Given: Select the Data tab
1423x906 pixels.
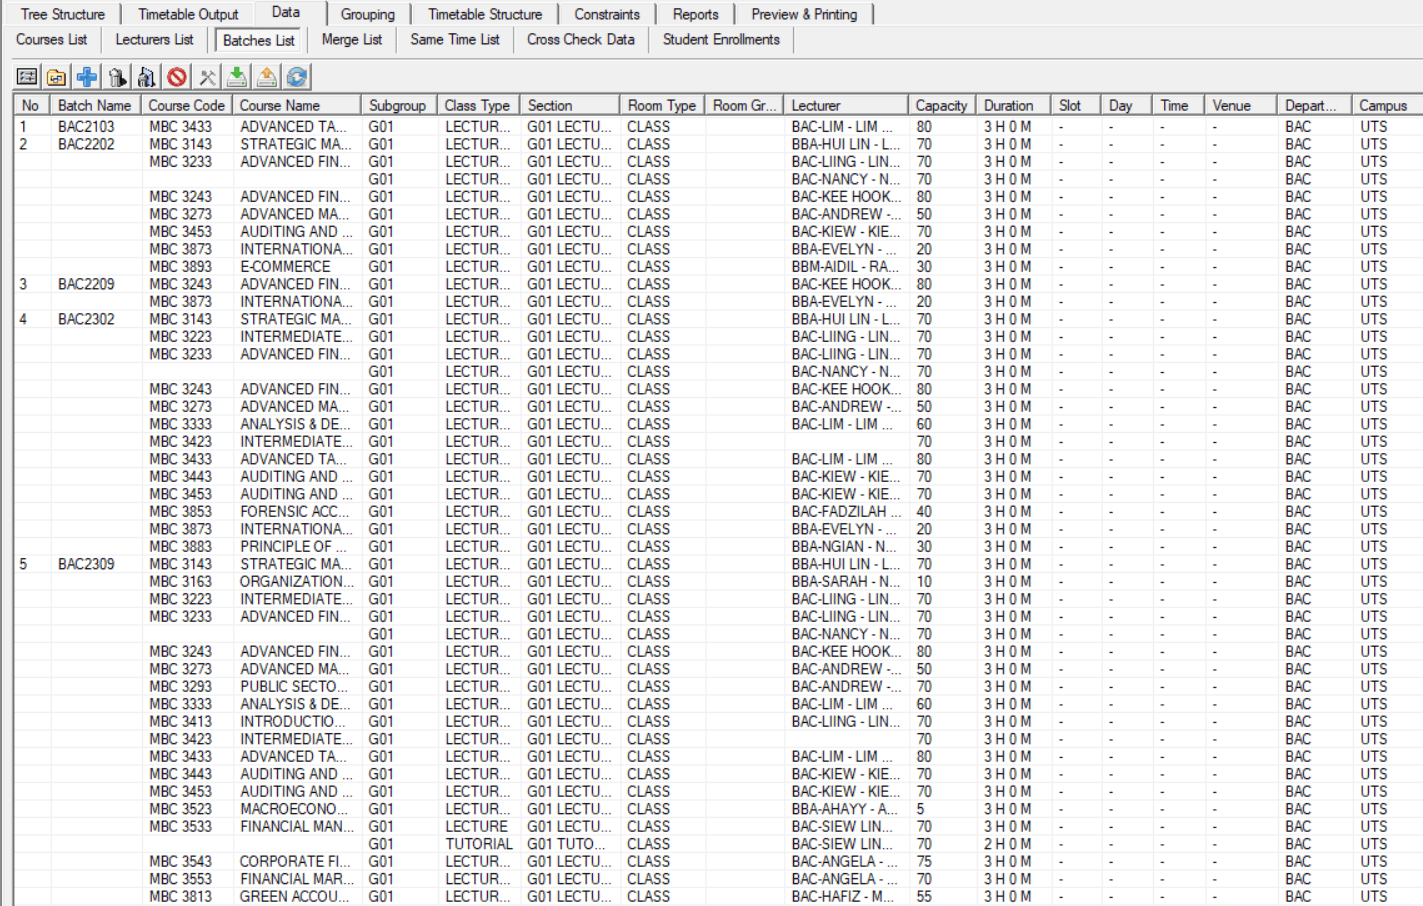Looking at the screenshot, I should 286,12.
